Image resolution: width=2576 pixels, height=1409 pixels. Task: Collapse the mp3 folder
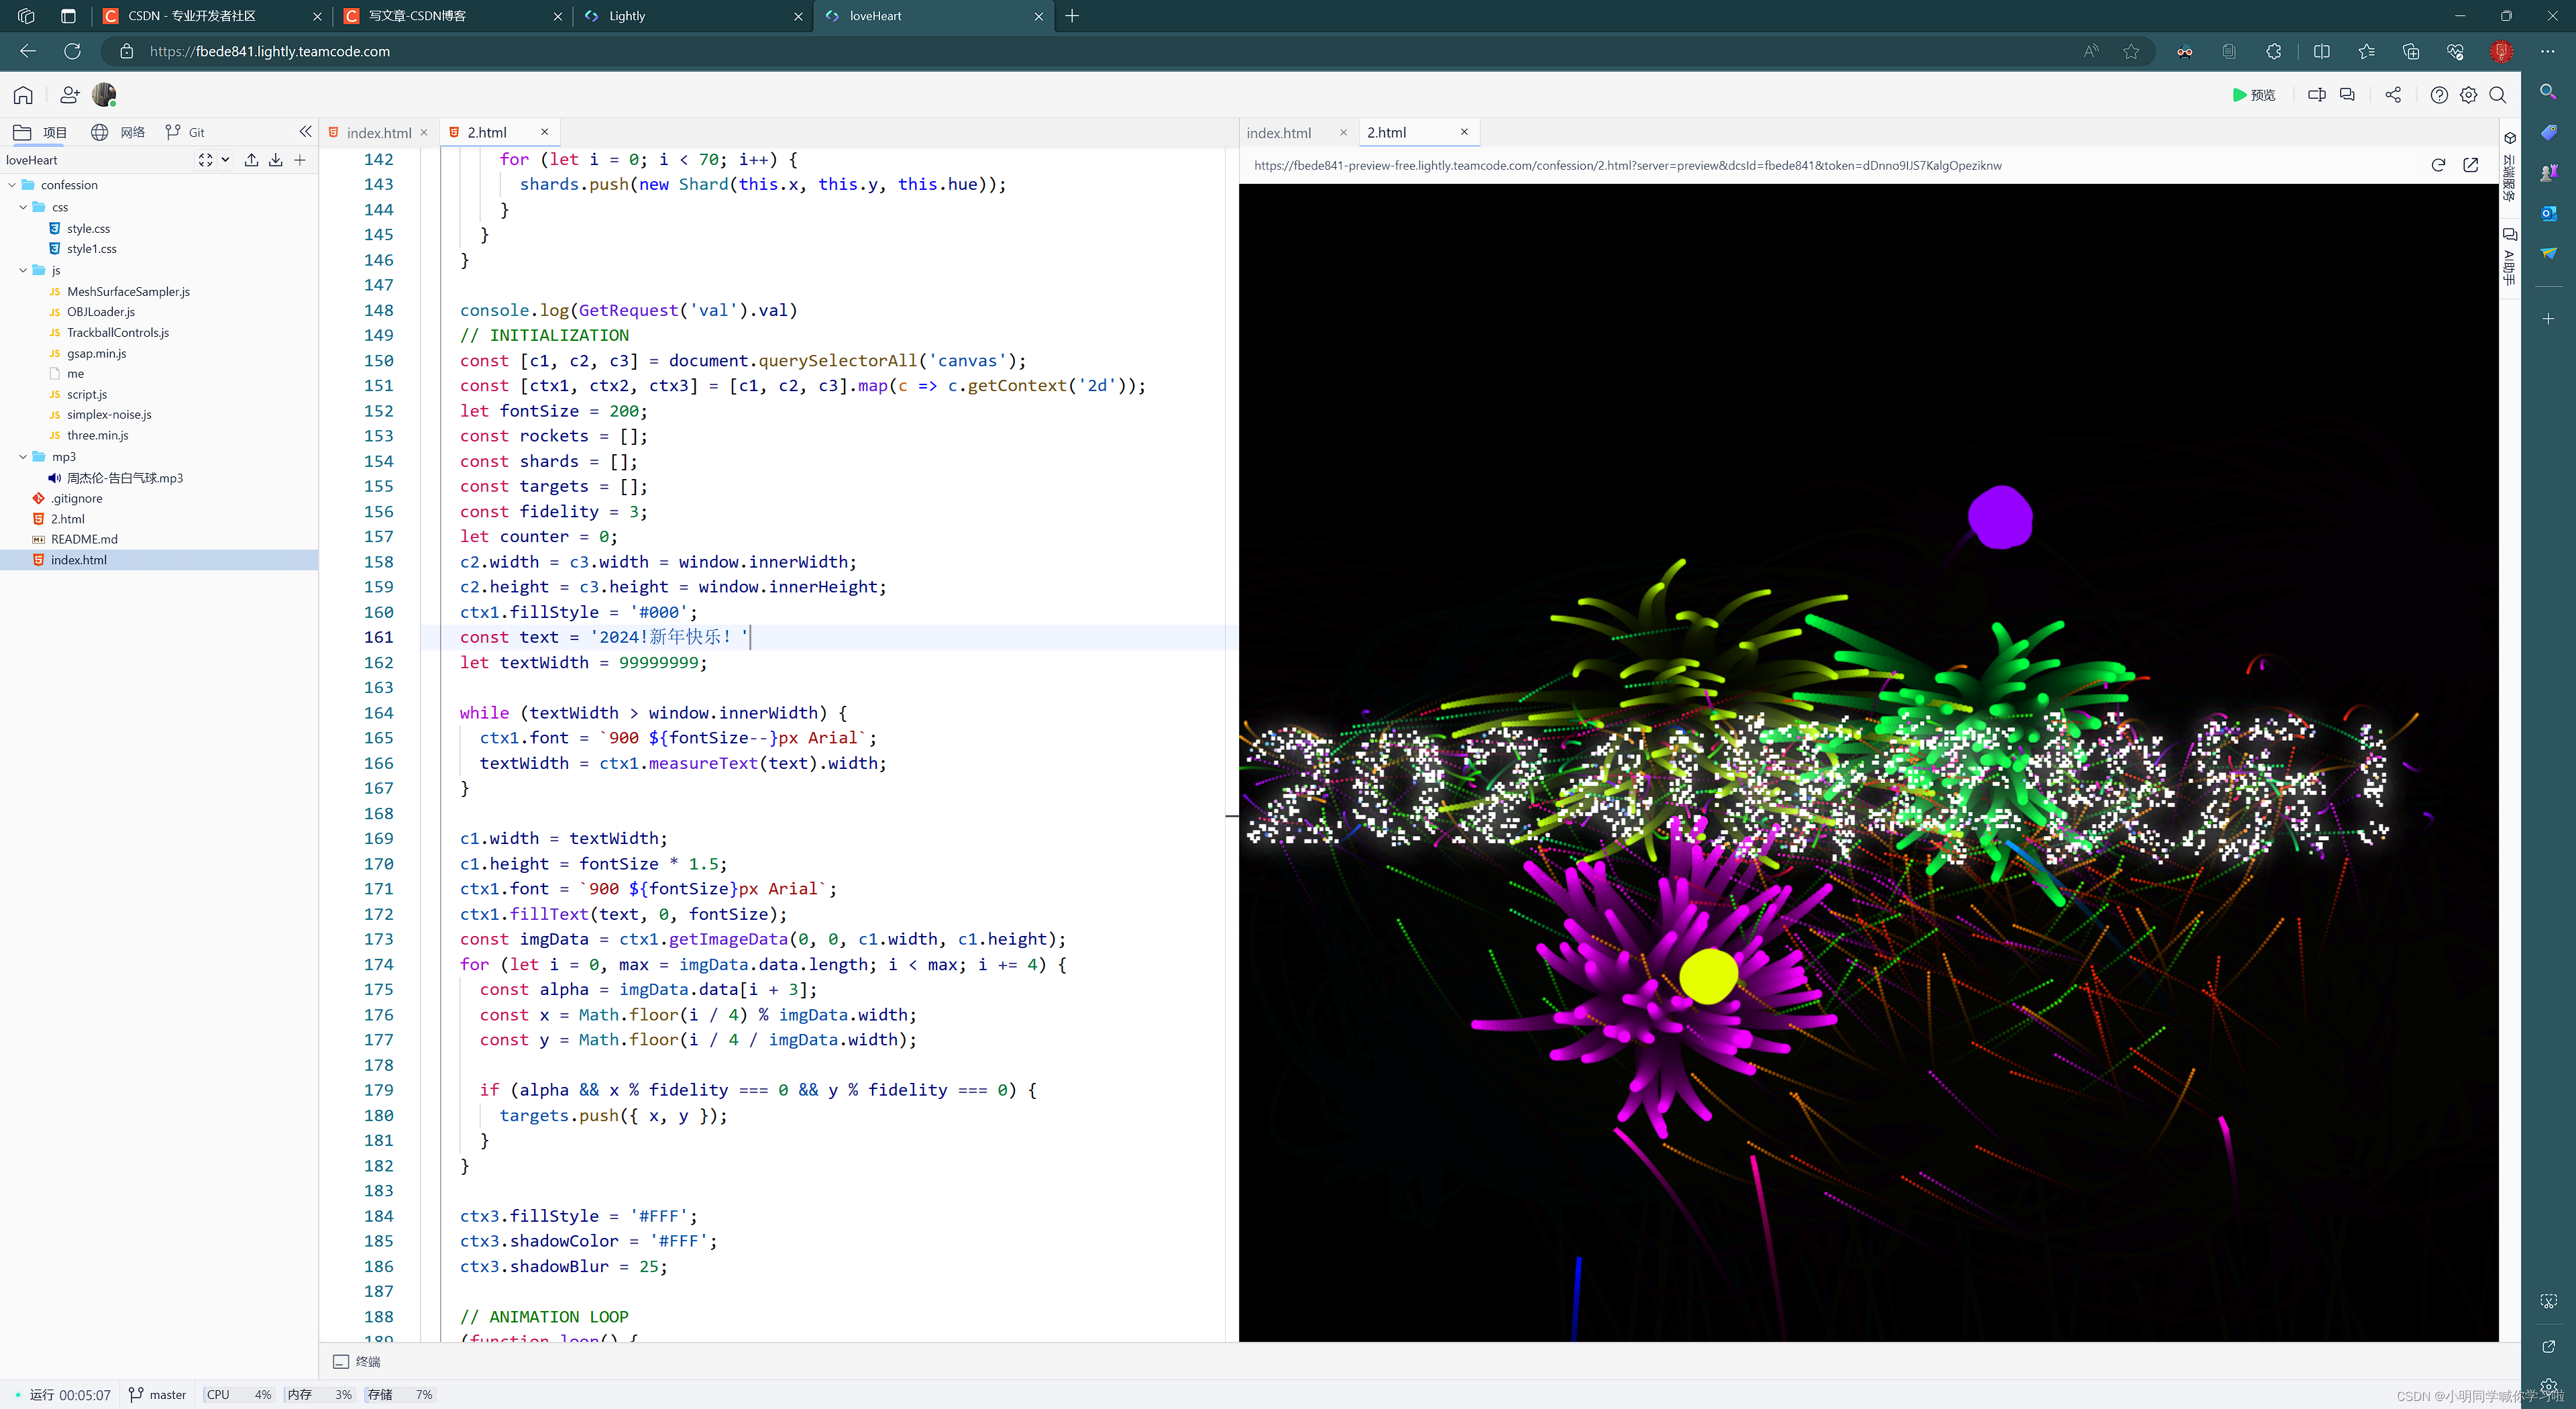tap(23, 457)
